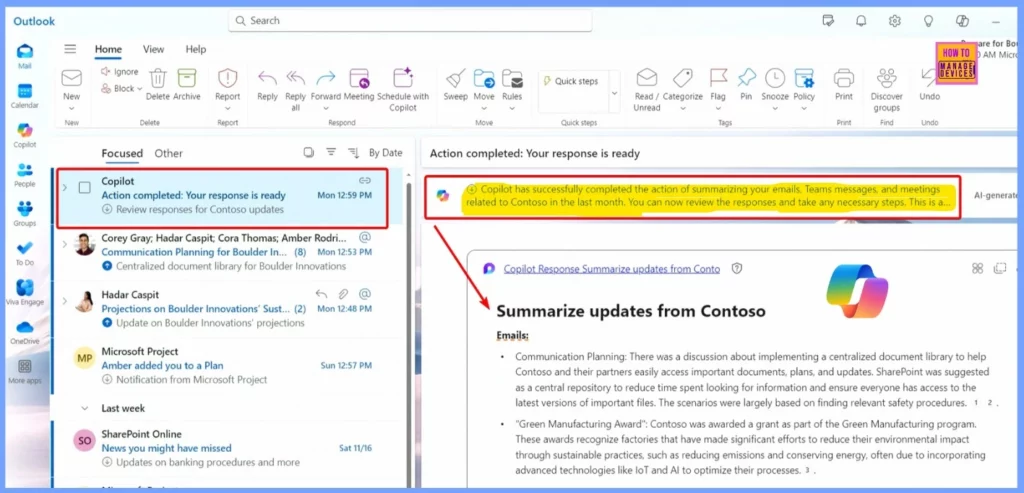Collapse the Last week group
1024x493 pixels.
coord(84,408)
